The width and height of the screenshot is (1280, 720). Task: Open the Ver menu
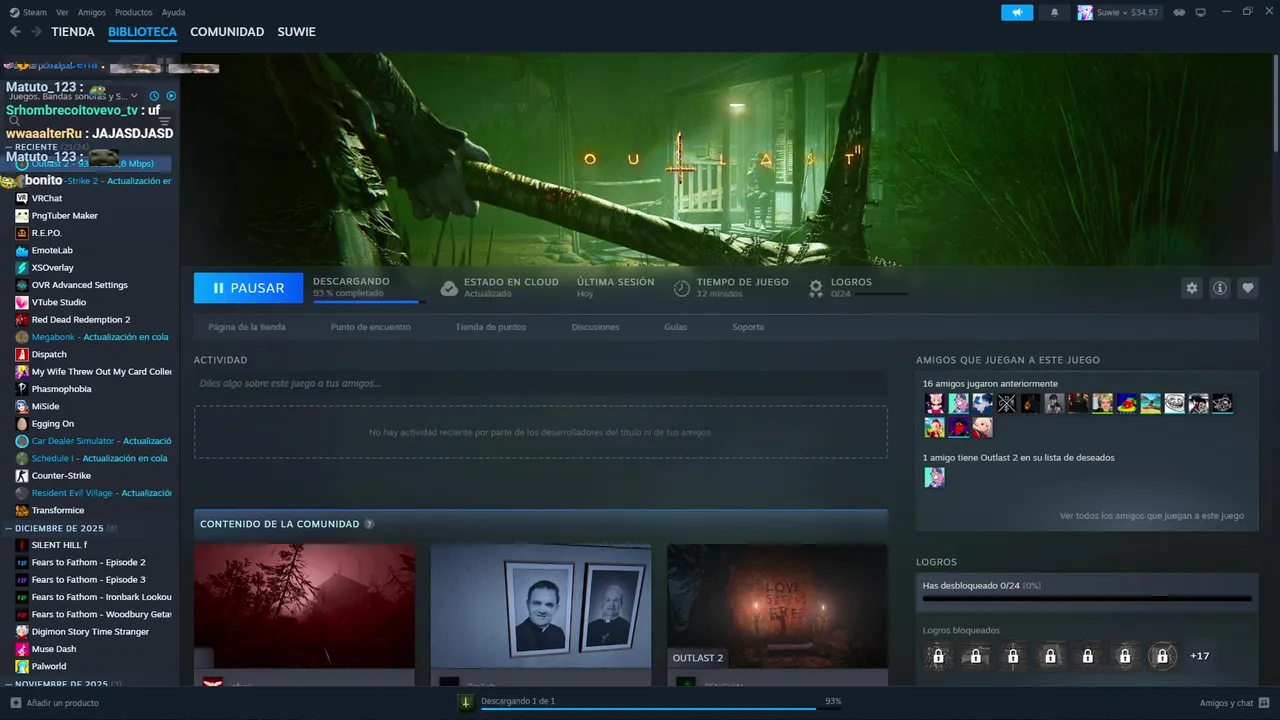62,12
